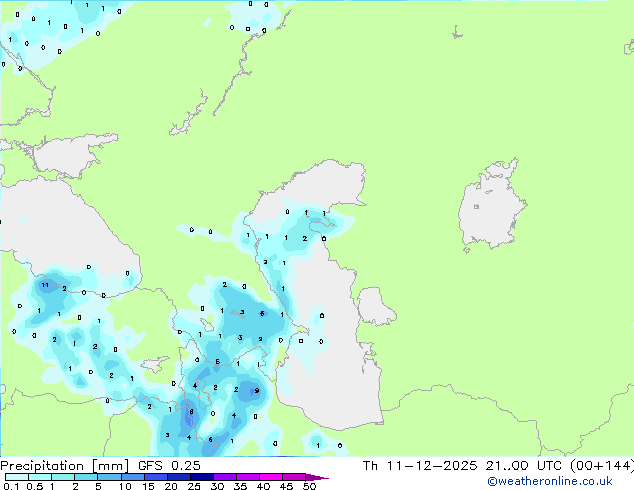Screen dimensions: 634x490
Task: Click the 35–40 mm legend color swatch
Action: pos(247,477)
